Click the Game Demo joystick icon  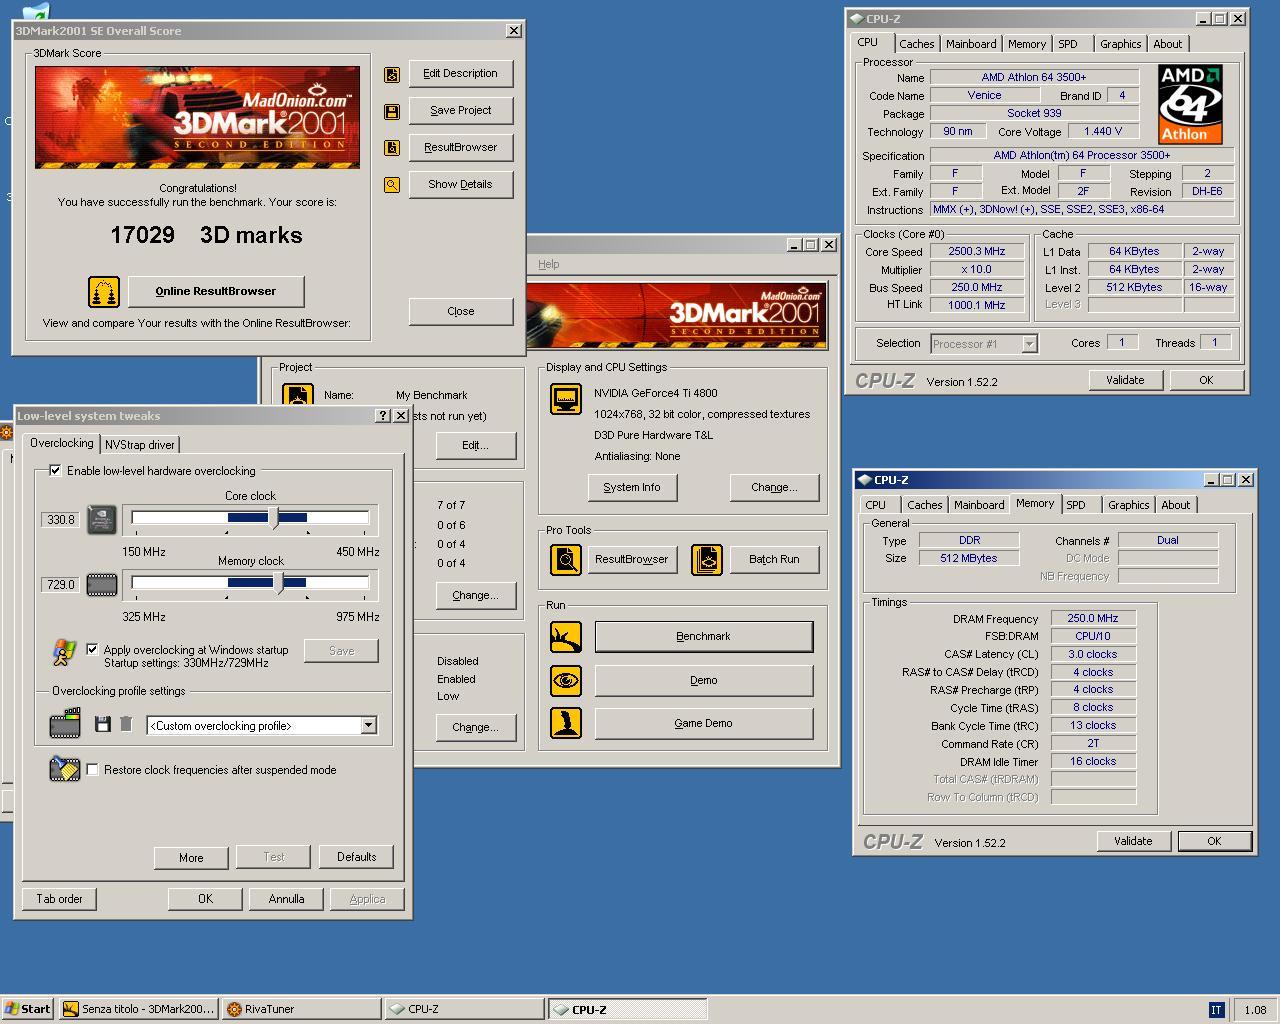[x=566, y=723]
